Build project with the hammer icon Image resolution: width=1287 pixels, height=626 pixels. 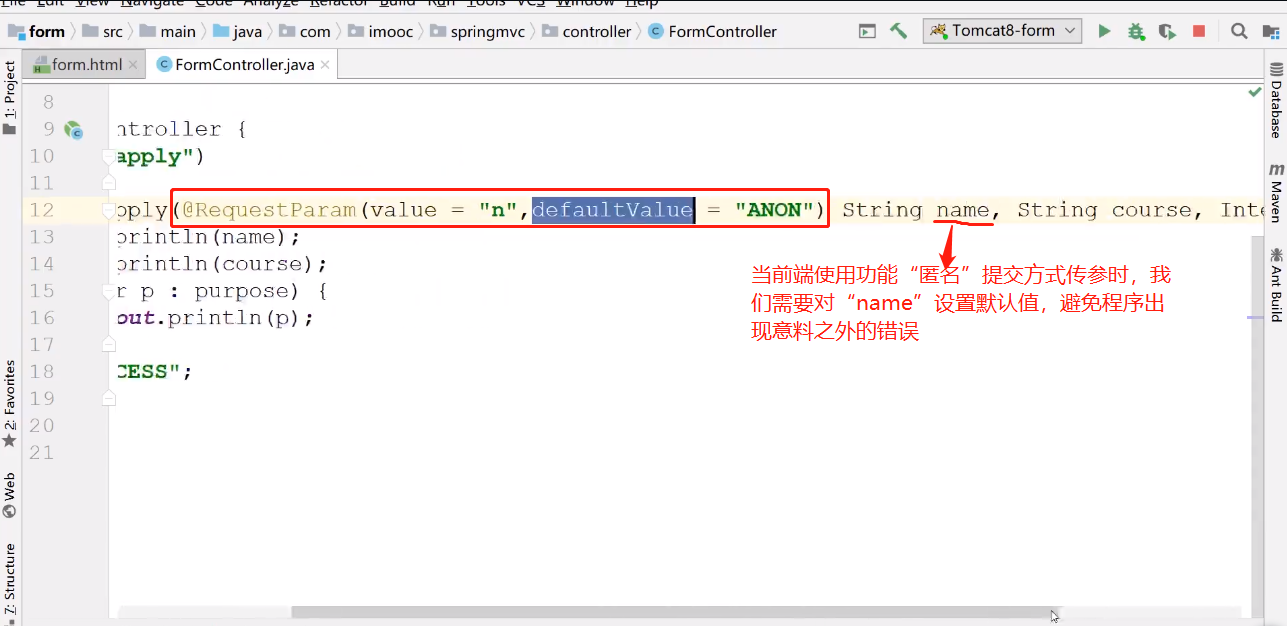pyautogui.click(x=898, y=31)
